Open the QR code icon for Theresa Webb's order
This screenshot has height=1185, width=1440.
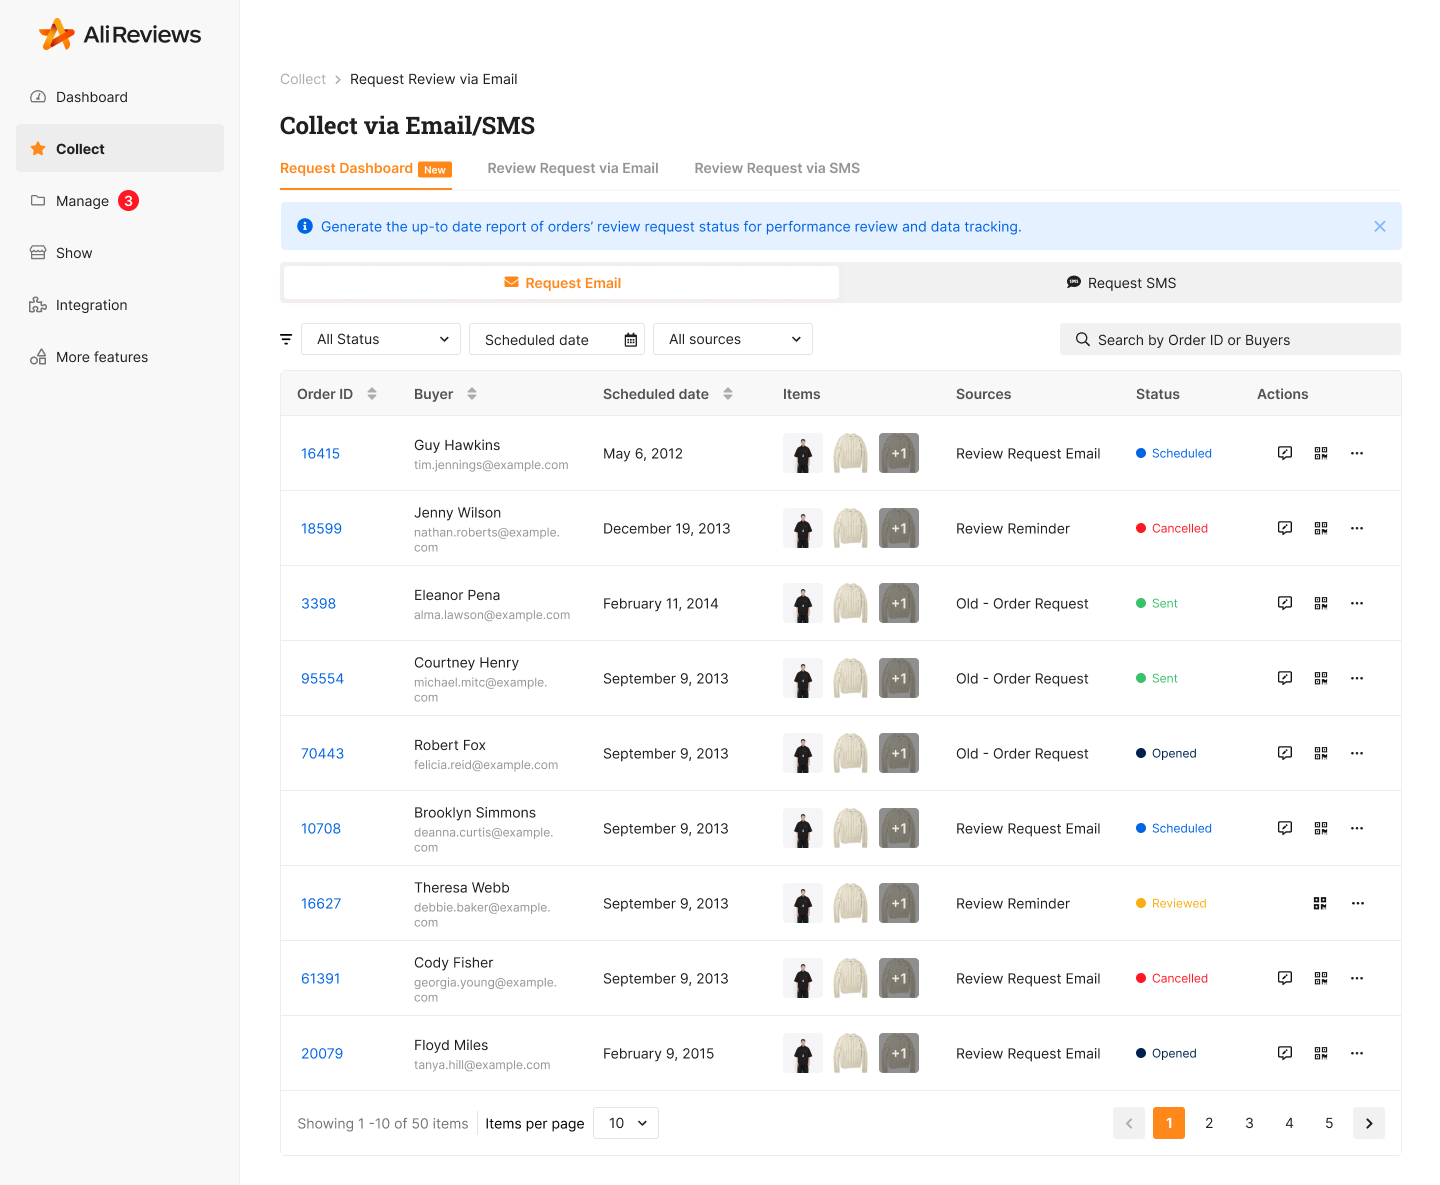1320,903
